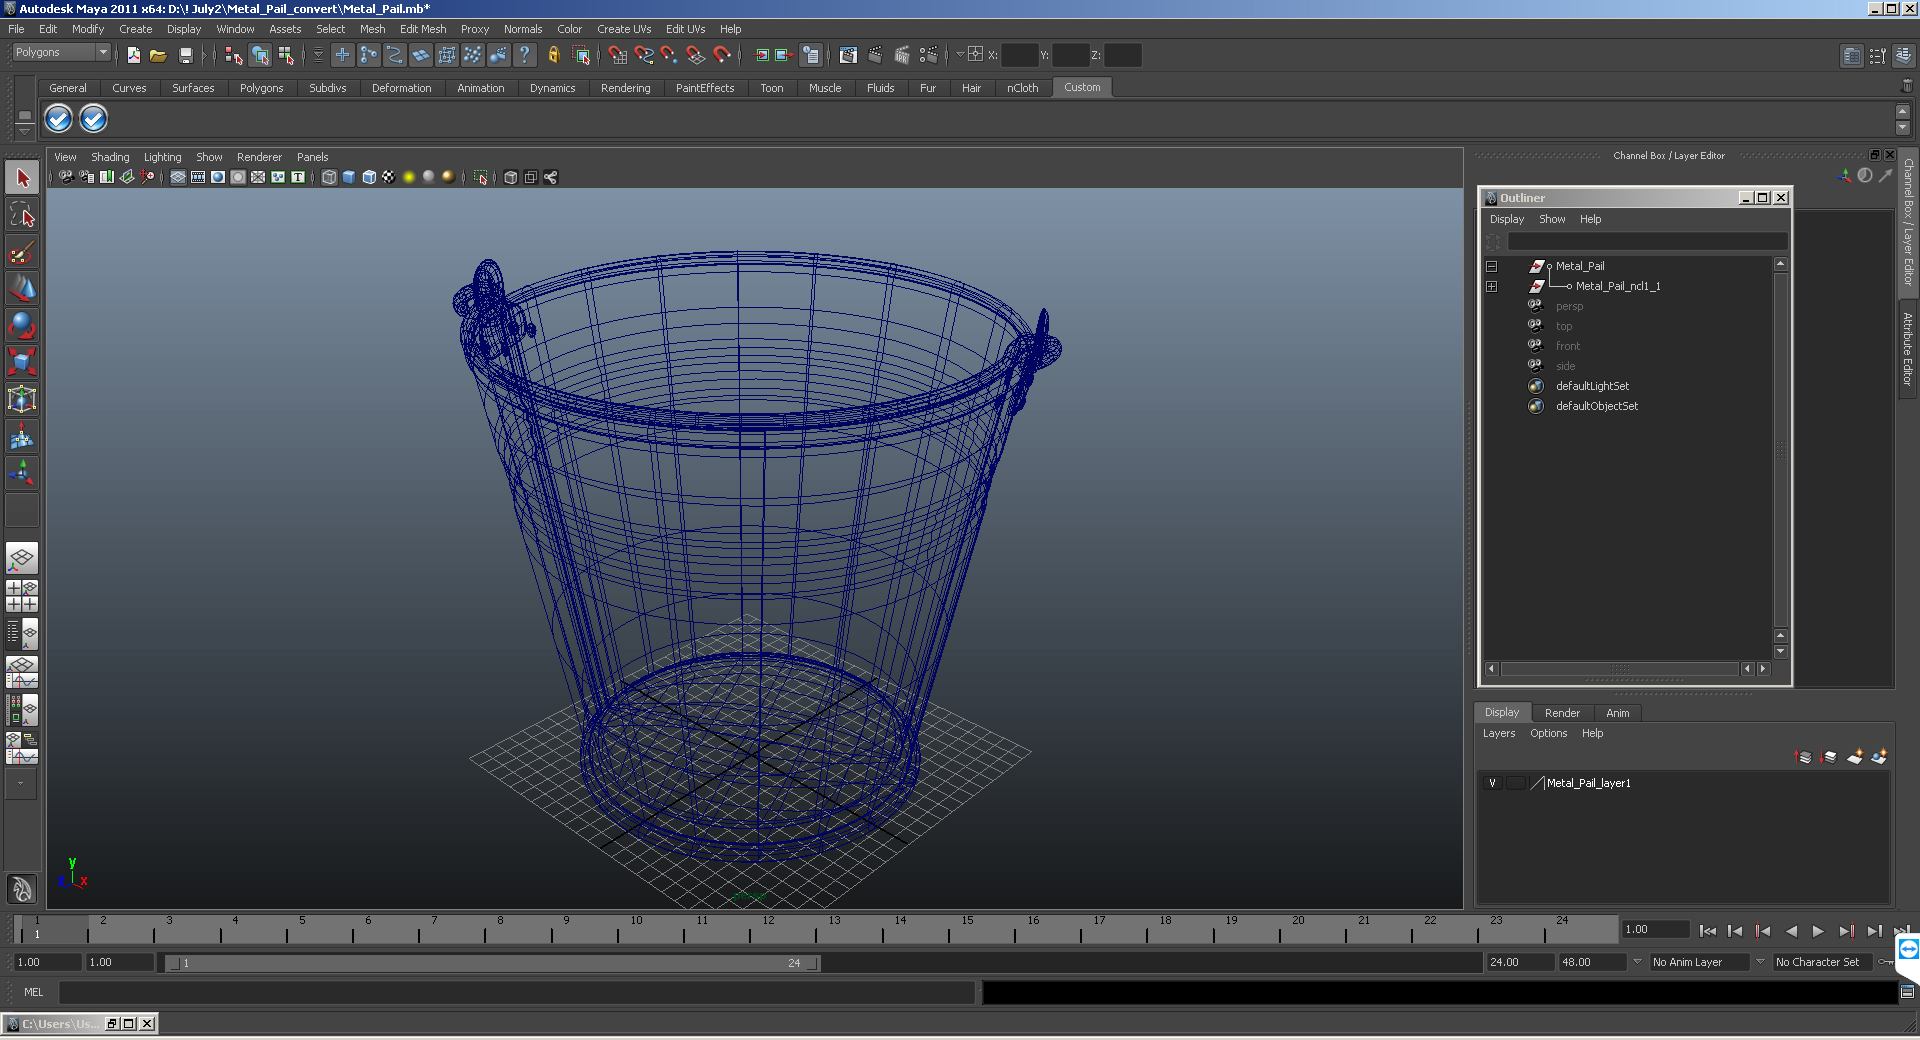
Task: Click the playback end time field 24.00
Action: 1519,962
